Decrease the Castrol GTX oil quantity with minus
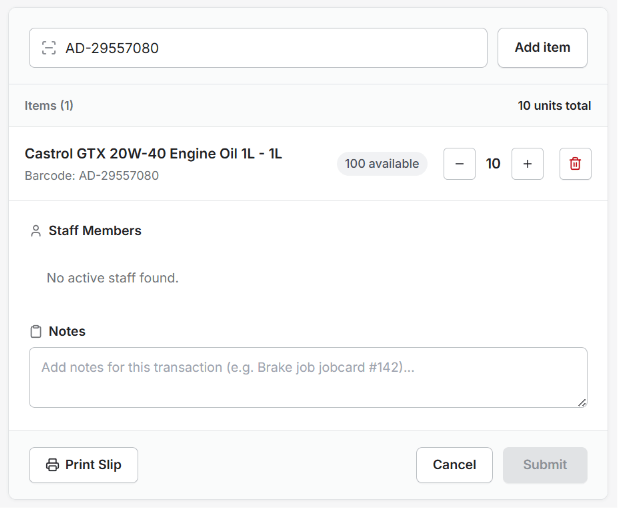Image resolution: width=618 pixels, height=508 pixels. 459,164
